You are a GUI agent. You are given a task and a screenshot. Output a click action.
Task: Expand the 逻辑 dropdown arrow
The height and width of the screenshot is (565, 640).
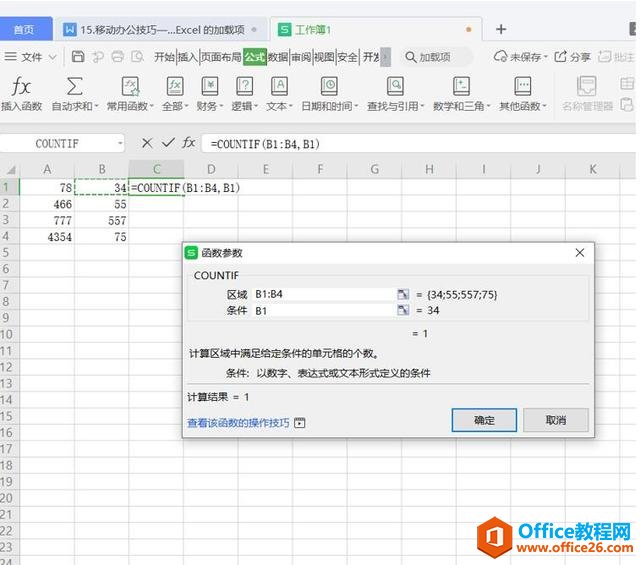pos(256,106)
